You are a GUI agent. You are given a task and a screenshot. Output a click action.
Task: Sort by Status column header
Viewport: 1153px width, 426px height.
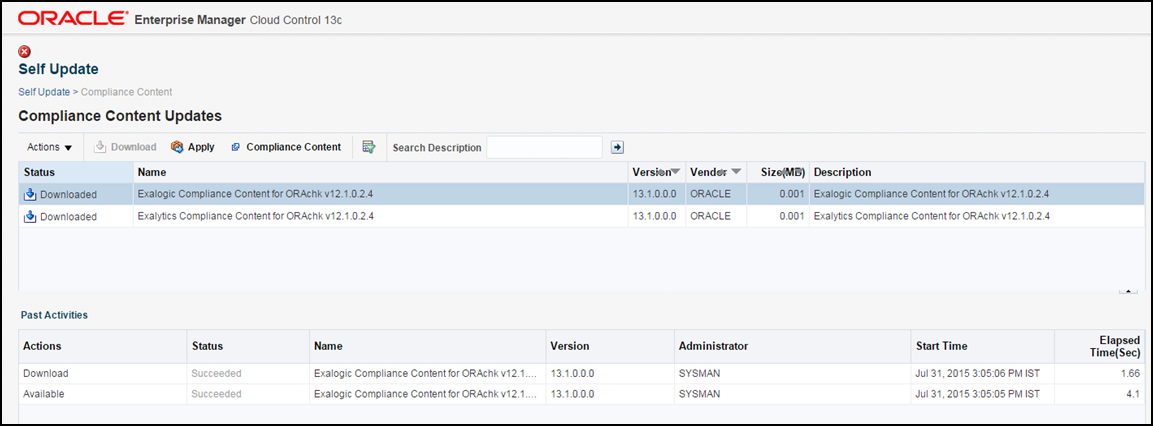[x=40, y=172]
